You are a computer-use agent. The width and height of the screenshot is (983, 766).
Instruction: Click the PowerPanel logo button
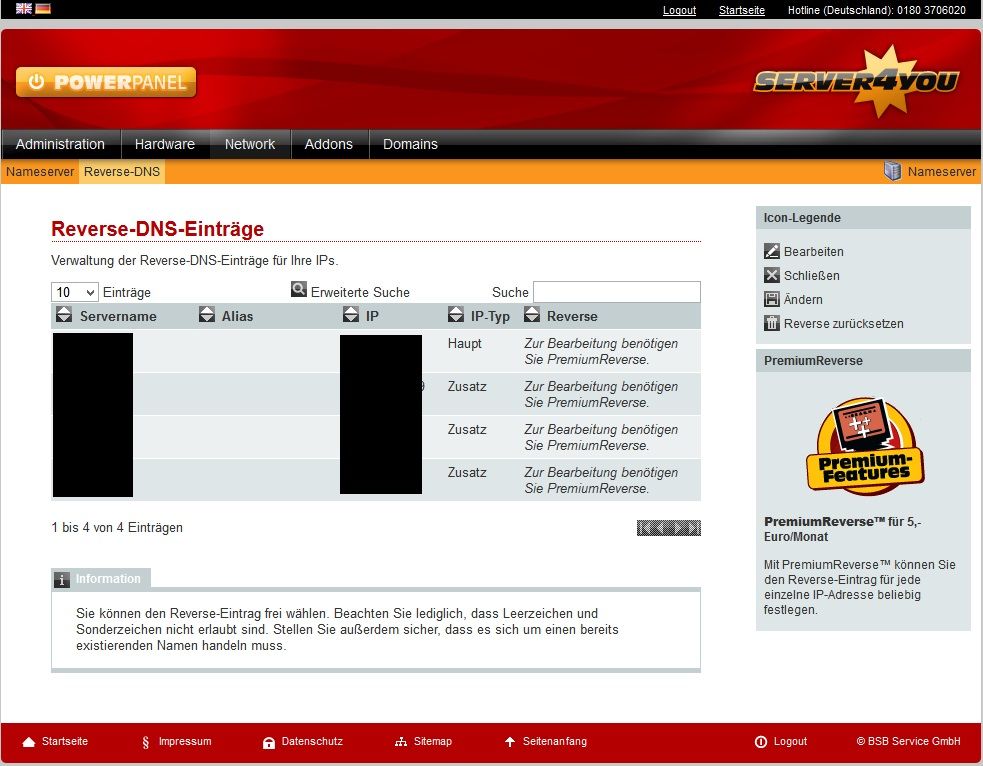click(106, 83)
